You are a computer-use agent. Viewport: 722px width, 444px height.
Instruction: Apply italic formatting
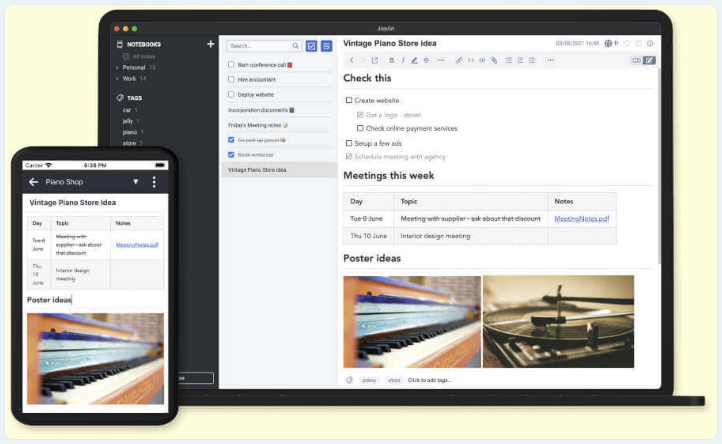[403, 60]
